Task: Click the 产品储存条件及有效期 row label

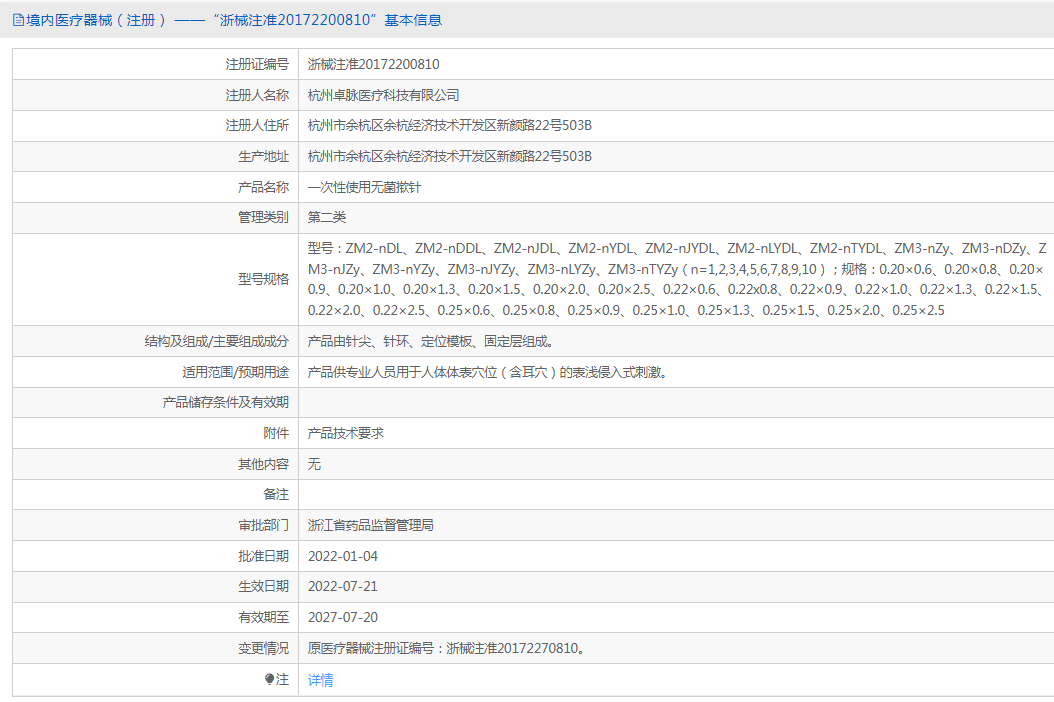Action: point(225,402)
